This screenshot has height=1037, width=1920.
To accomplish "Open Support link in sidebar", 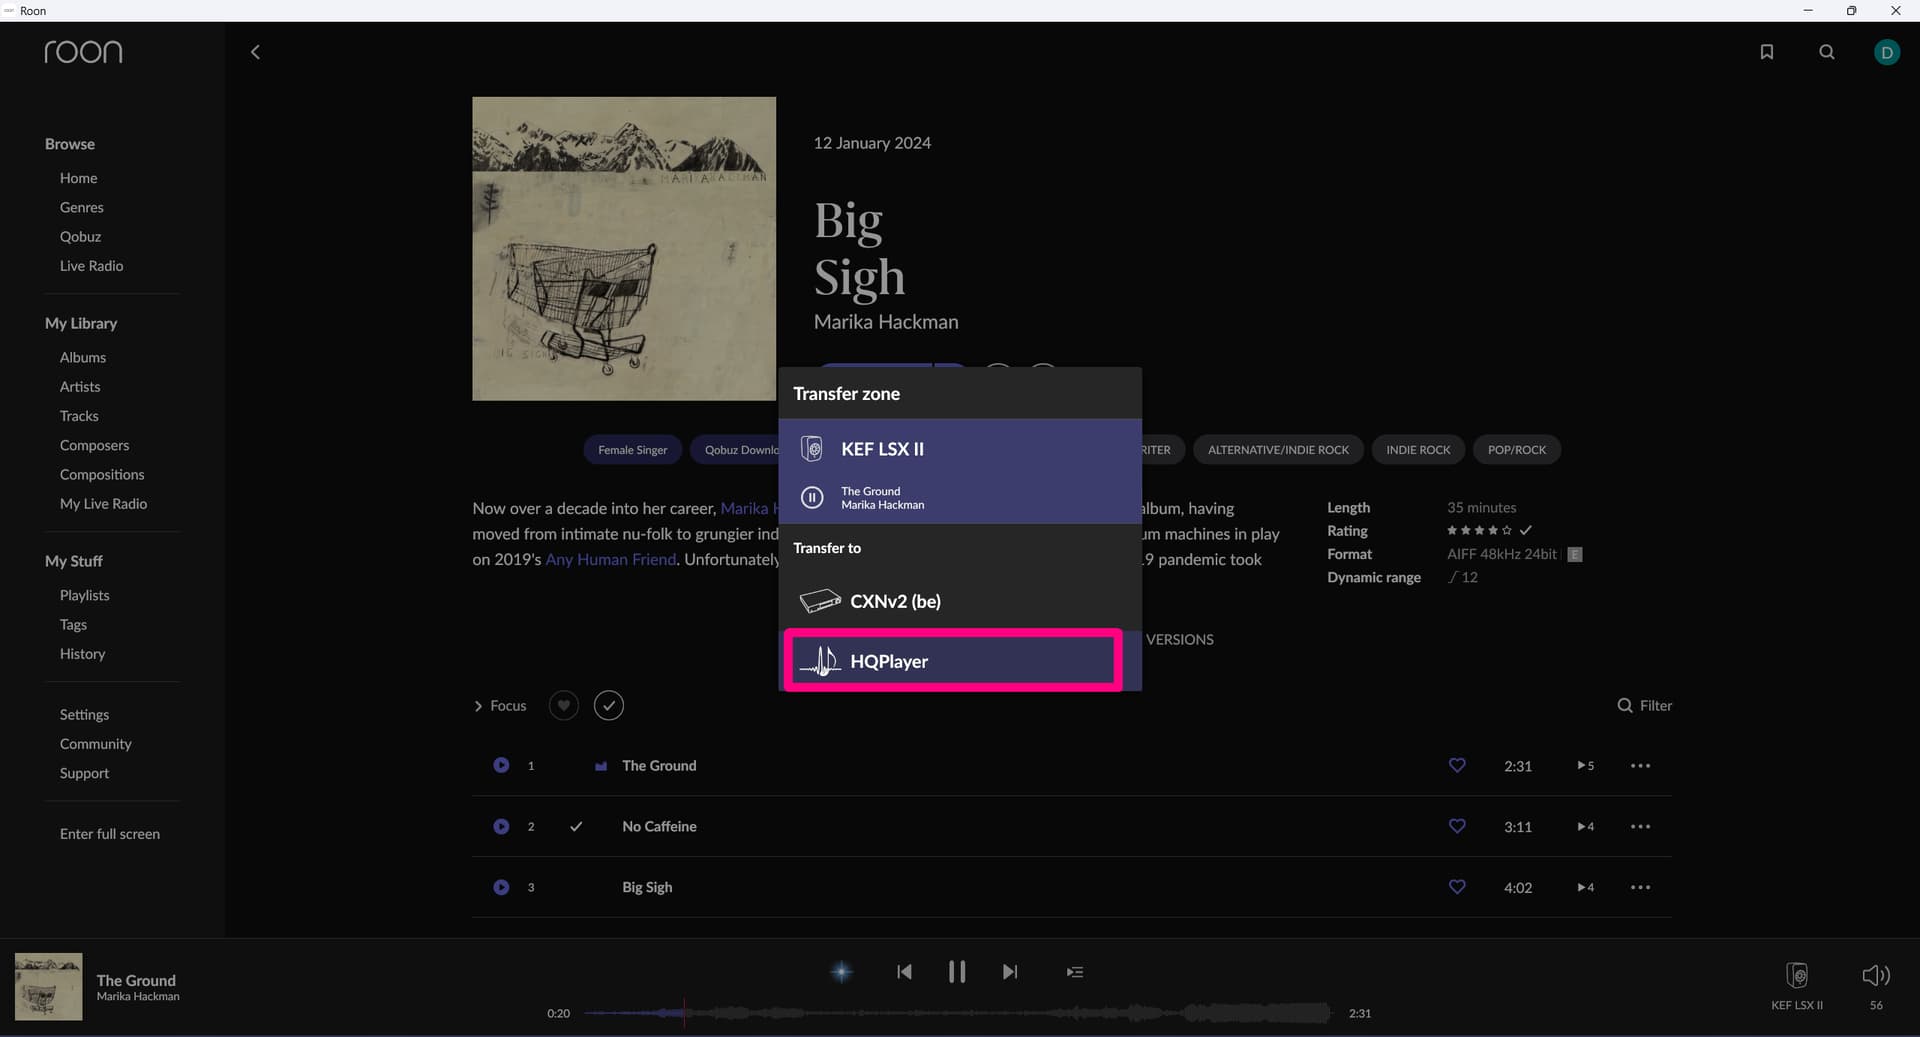I will (x=84, y=773).
